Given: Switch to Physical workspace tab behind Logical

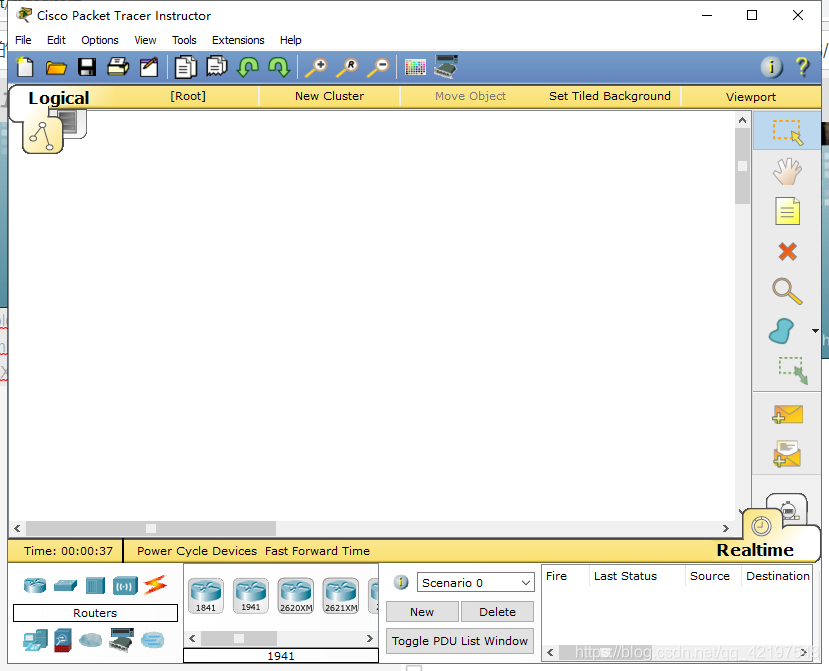Looking at the screenshot, I should pos(75,123).
